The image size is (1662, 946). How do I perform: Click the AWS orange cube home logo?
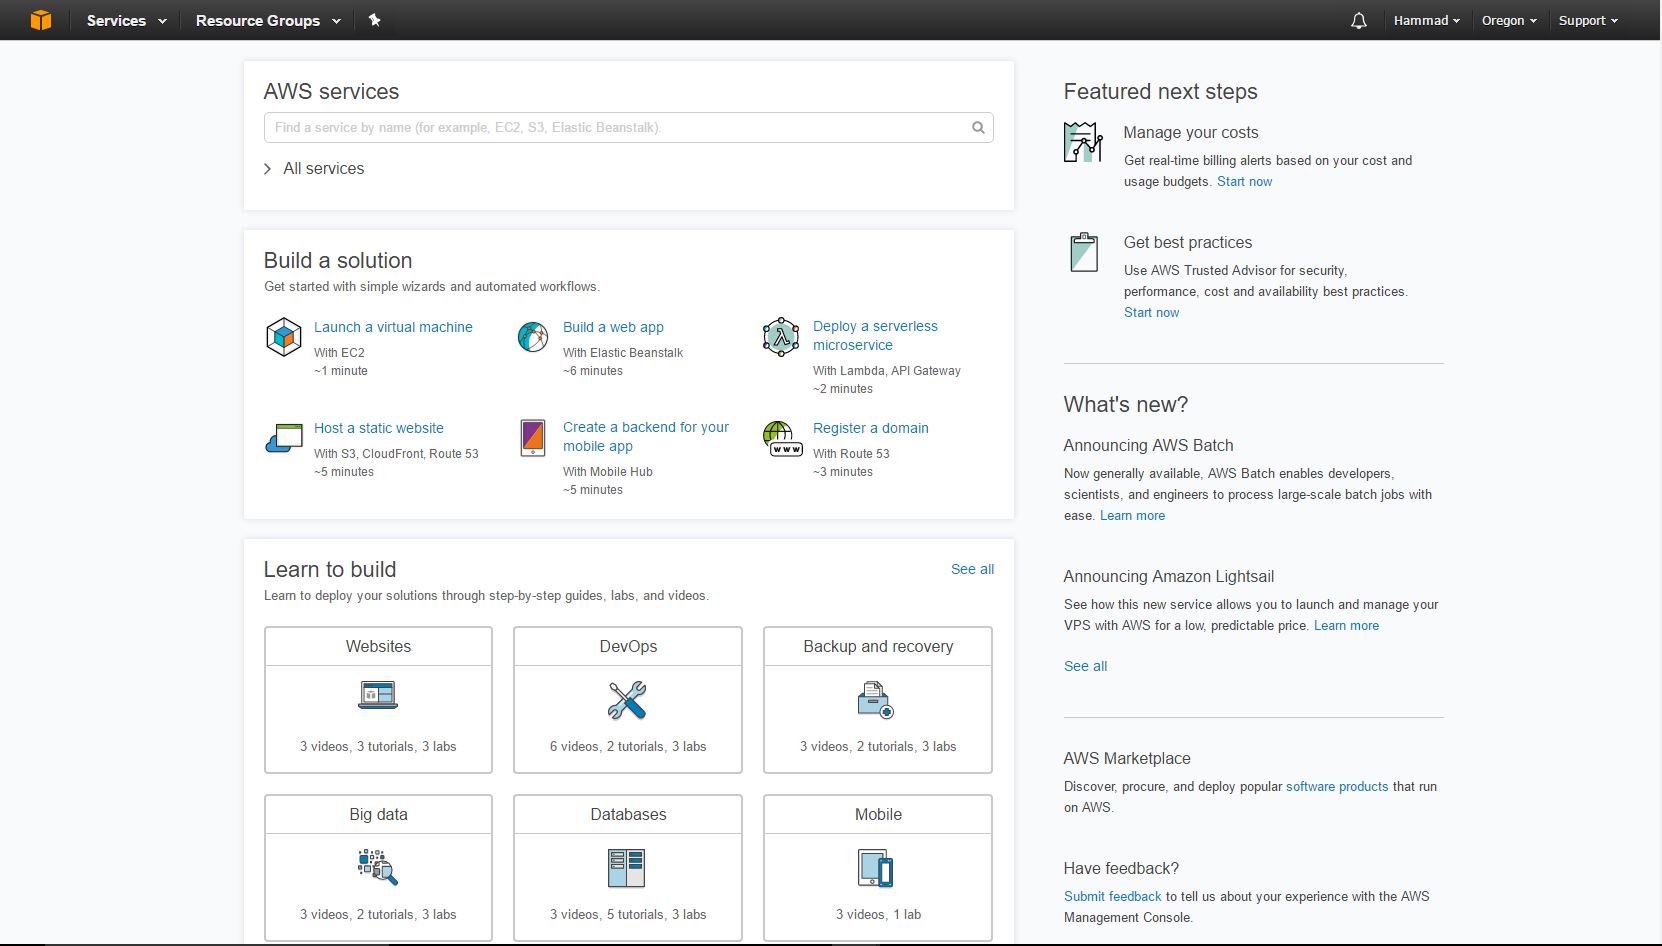click(x=40, y=20)
